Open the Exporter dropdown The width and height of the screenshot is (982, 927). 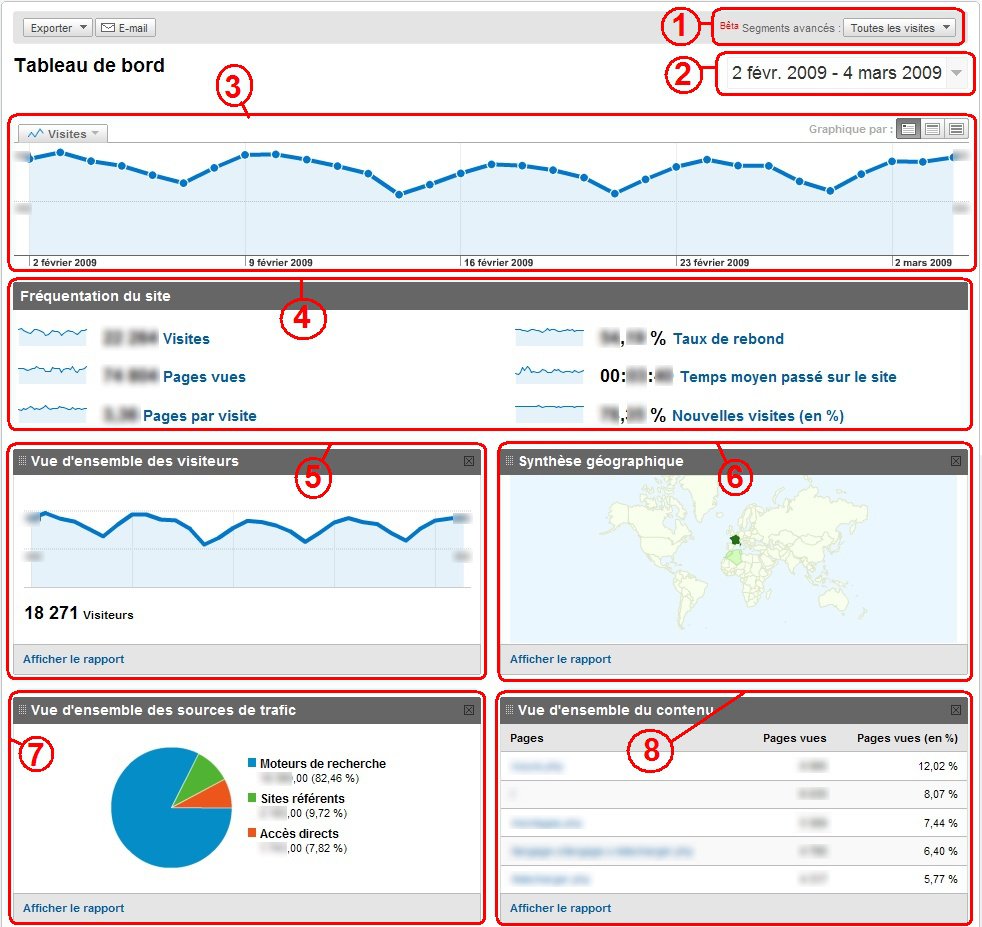click(x=57, y=28)
